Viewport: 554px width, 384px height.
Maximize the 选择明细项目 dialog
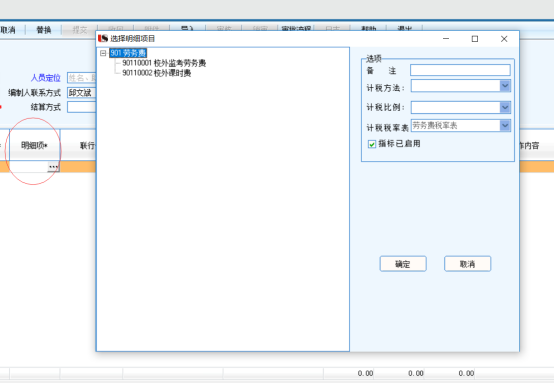475,39
